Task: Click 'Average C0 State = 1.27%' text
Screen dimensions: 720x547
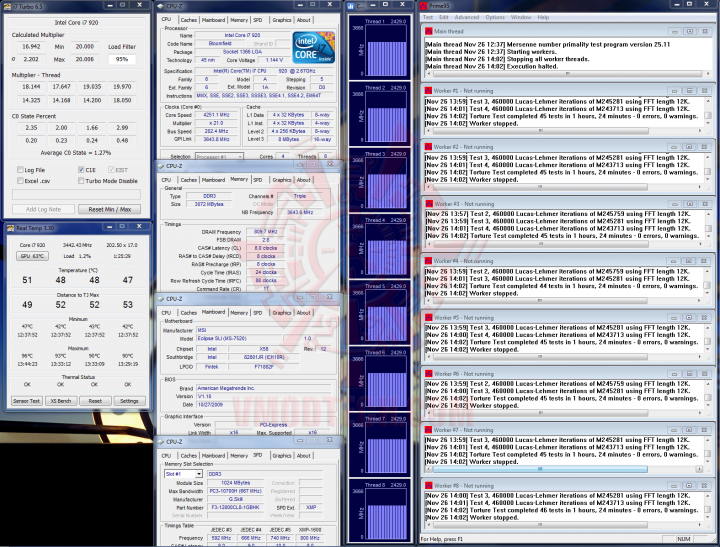Action: 76,153
